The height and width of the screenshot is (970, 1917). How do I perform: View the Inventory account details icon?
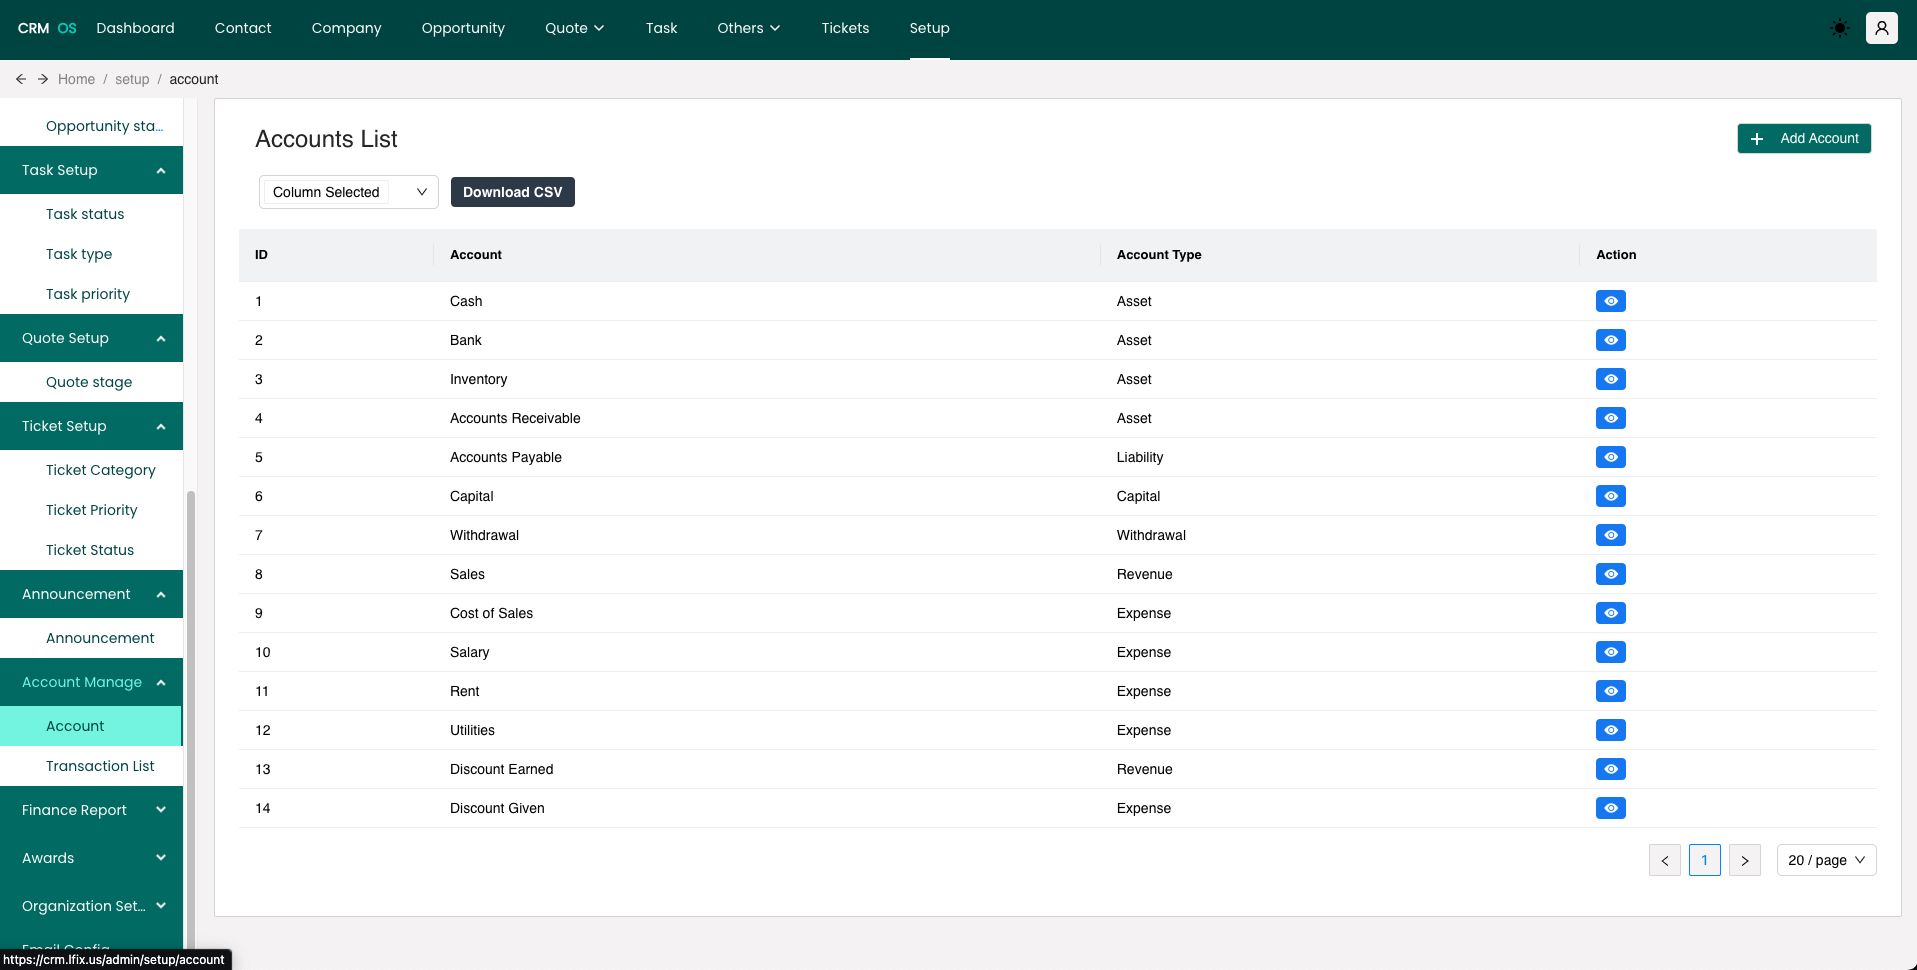[1610, 379]
